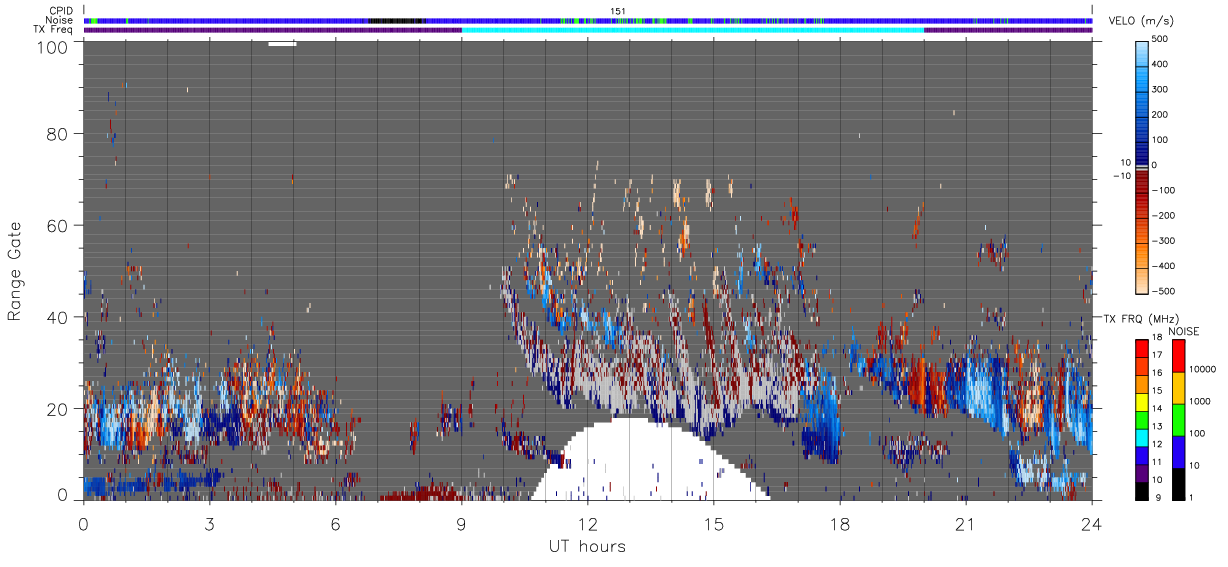Click the 24 UT hours tick label

click(1091, 524)
